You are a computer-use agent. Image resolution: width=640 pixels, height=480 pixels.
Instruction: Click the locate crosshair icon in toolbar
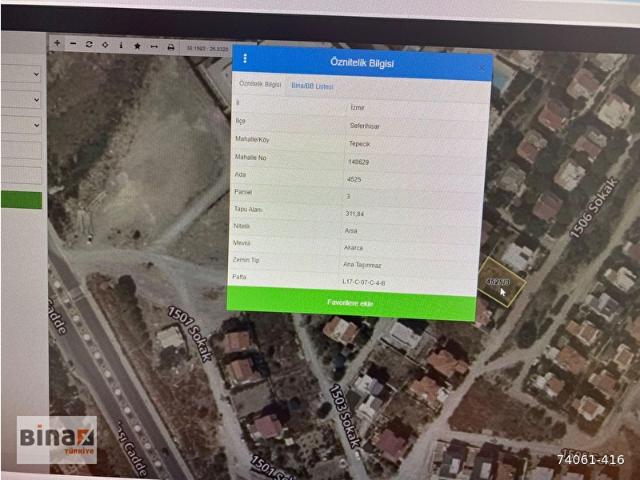pos(105,45)
